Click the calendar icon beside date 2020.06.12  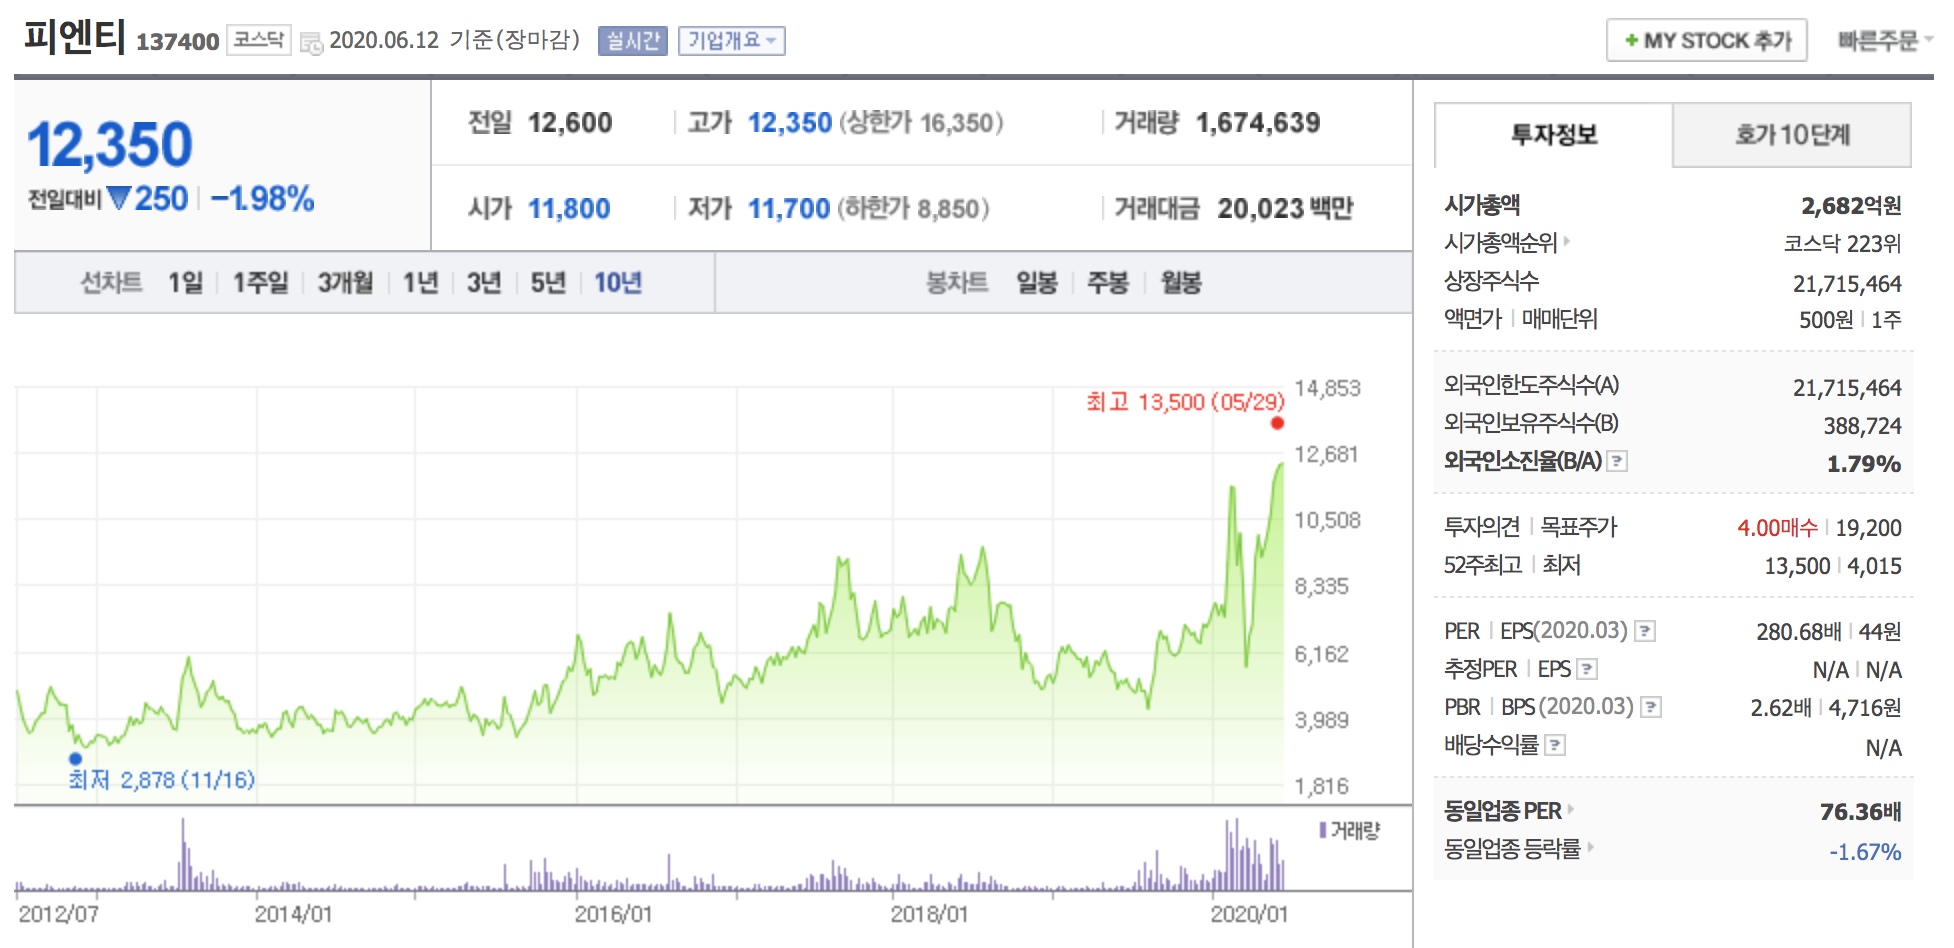click(x=311, y=43)
